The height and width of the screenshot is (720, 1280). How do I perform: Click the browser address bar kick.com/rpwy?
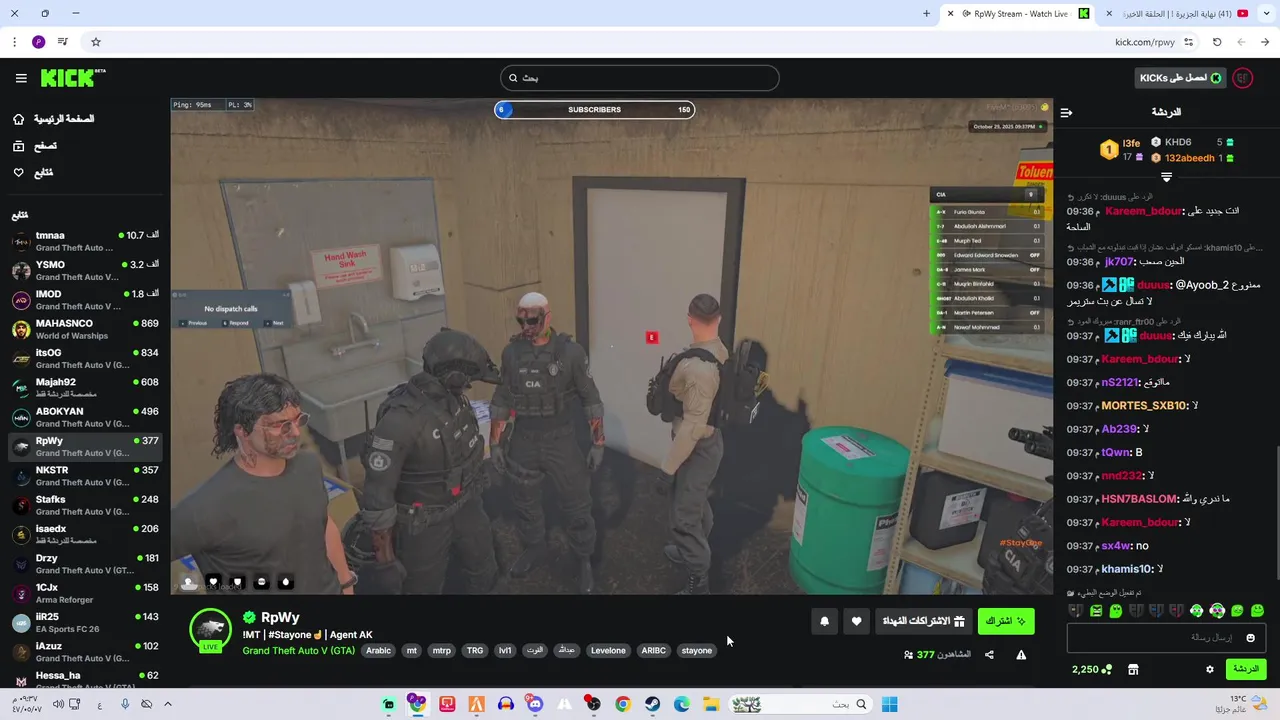pos(1144,42)
